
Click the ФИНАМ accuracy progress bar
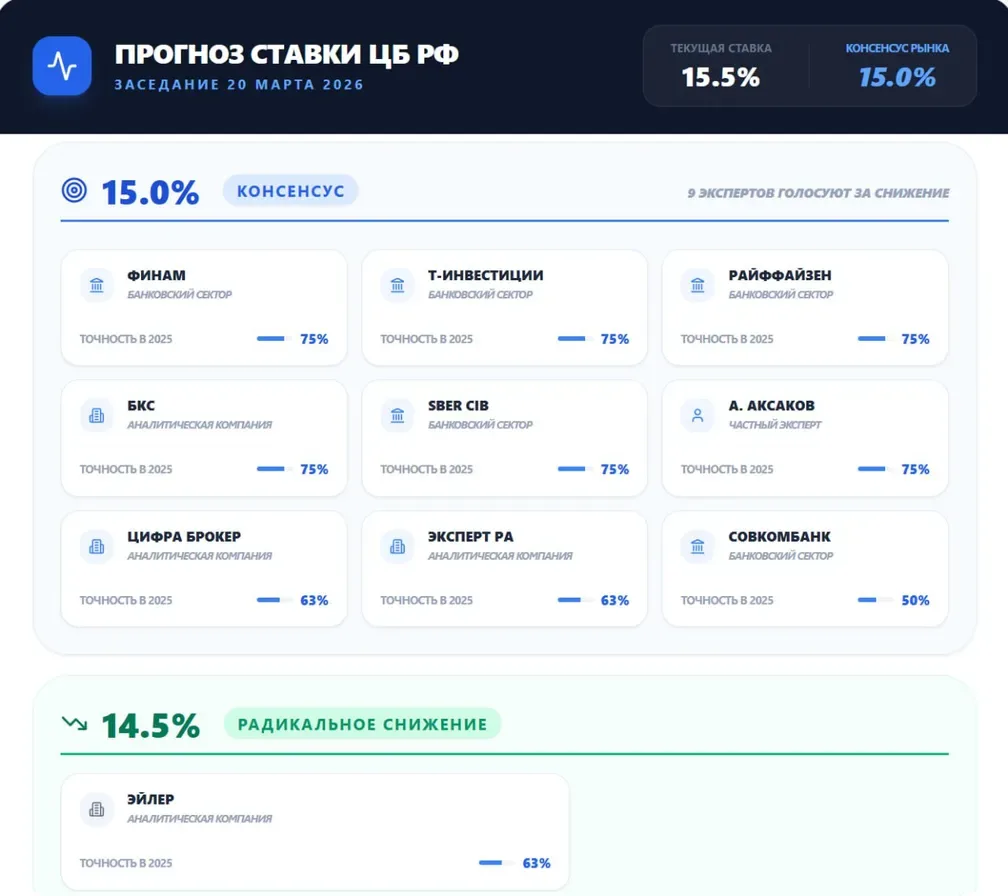point(274,339)
